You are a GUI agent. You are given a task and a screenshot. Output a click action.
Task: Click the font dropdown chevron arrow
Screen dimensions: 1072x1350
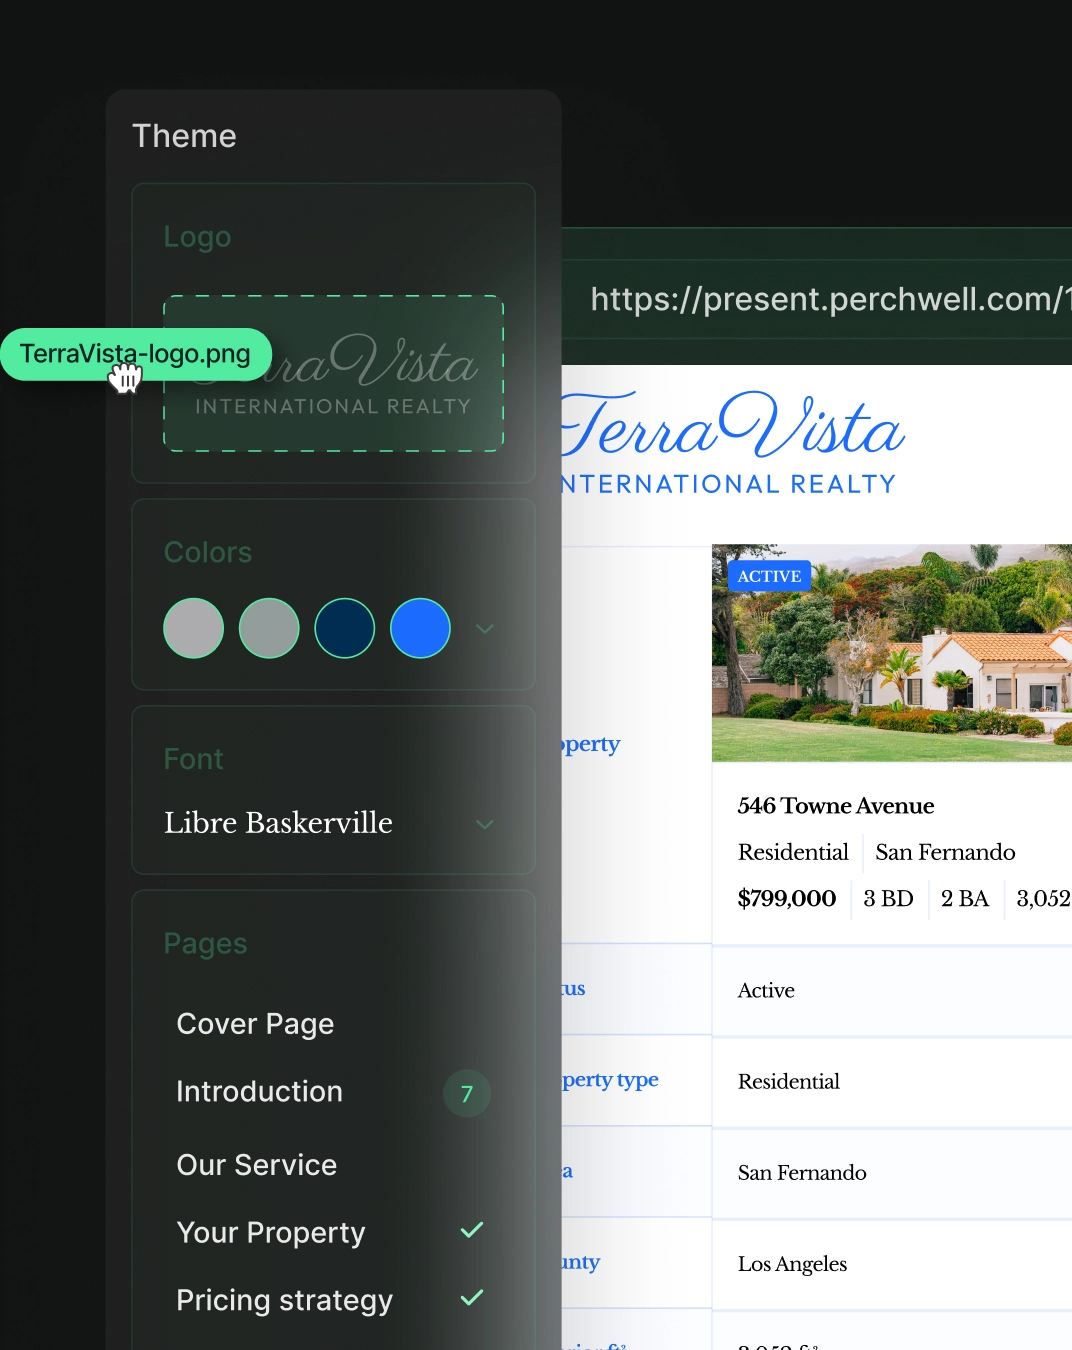[x=485, y=825]
